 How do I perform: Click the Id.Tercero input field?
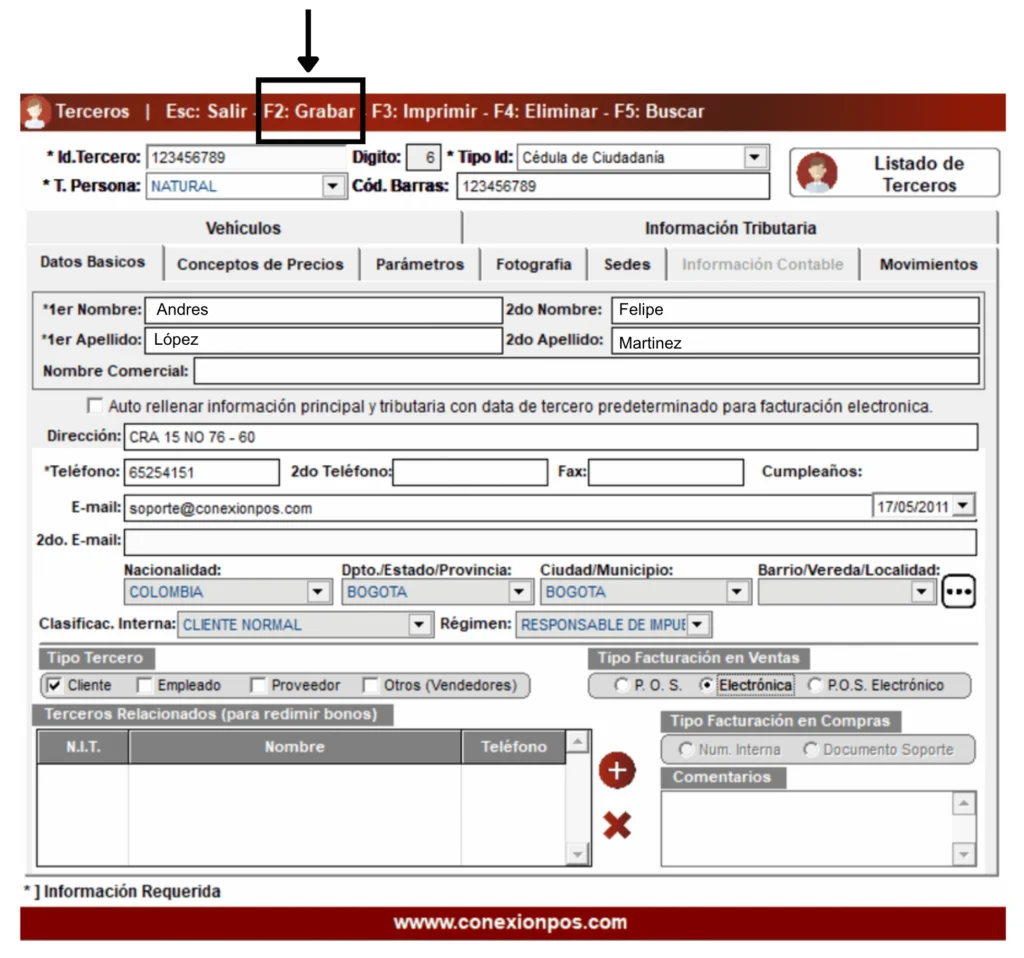[247, 157]
